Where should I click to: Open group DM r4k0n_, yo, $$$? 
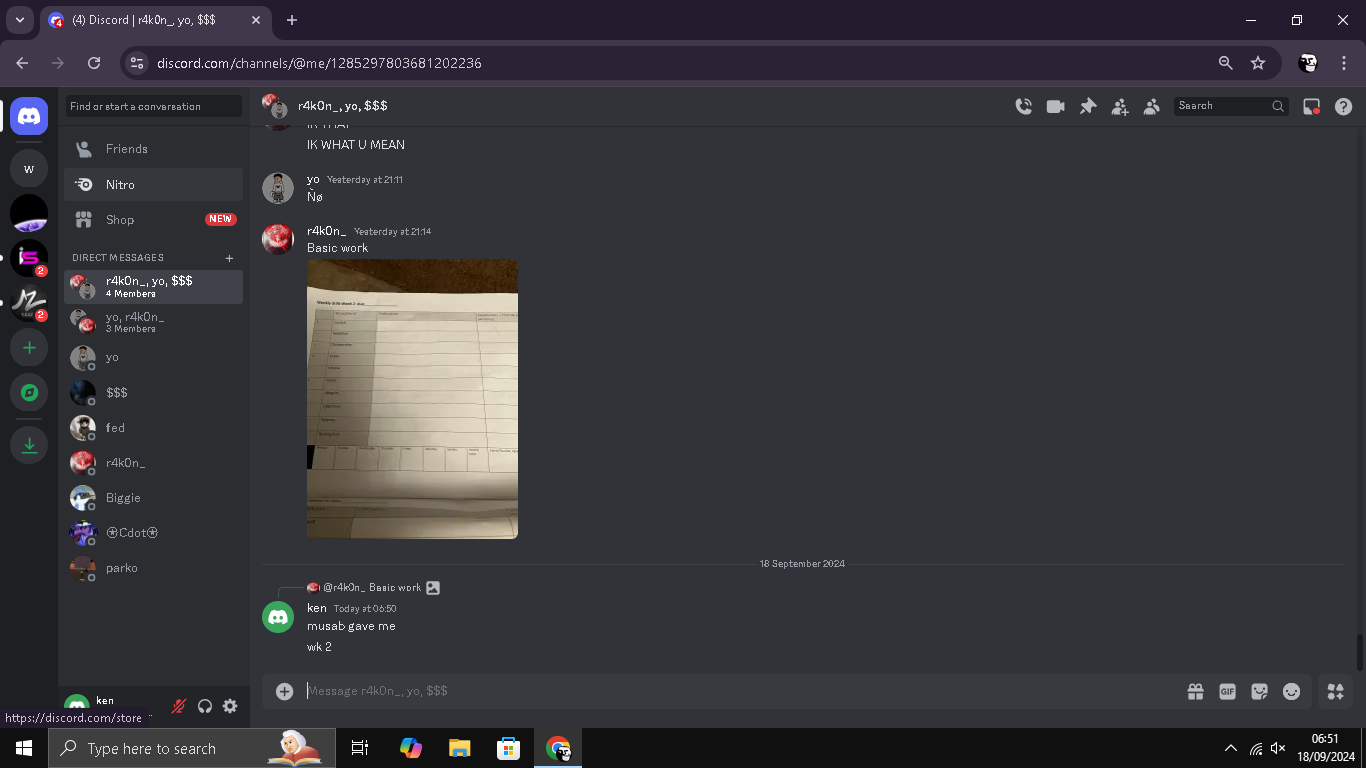[154, 286]
